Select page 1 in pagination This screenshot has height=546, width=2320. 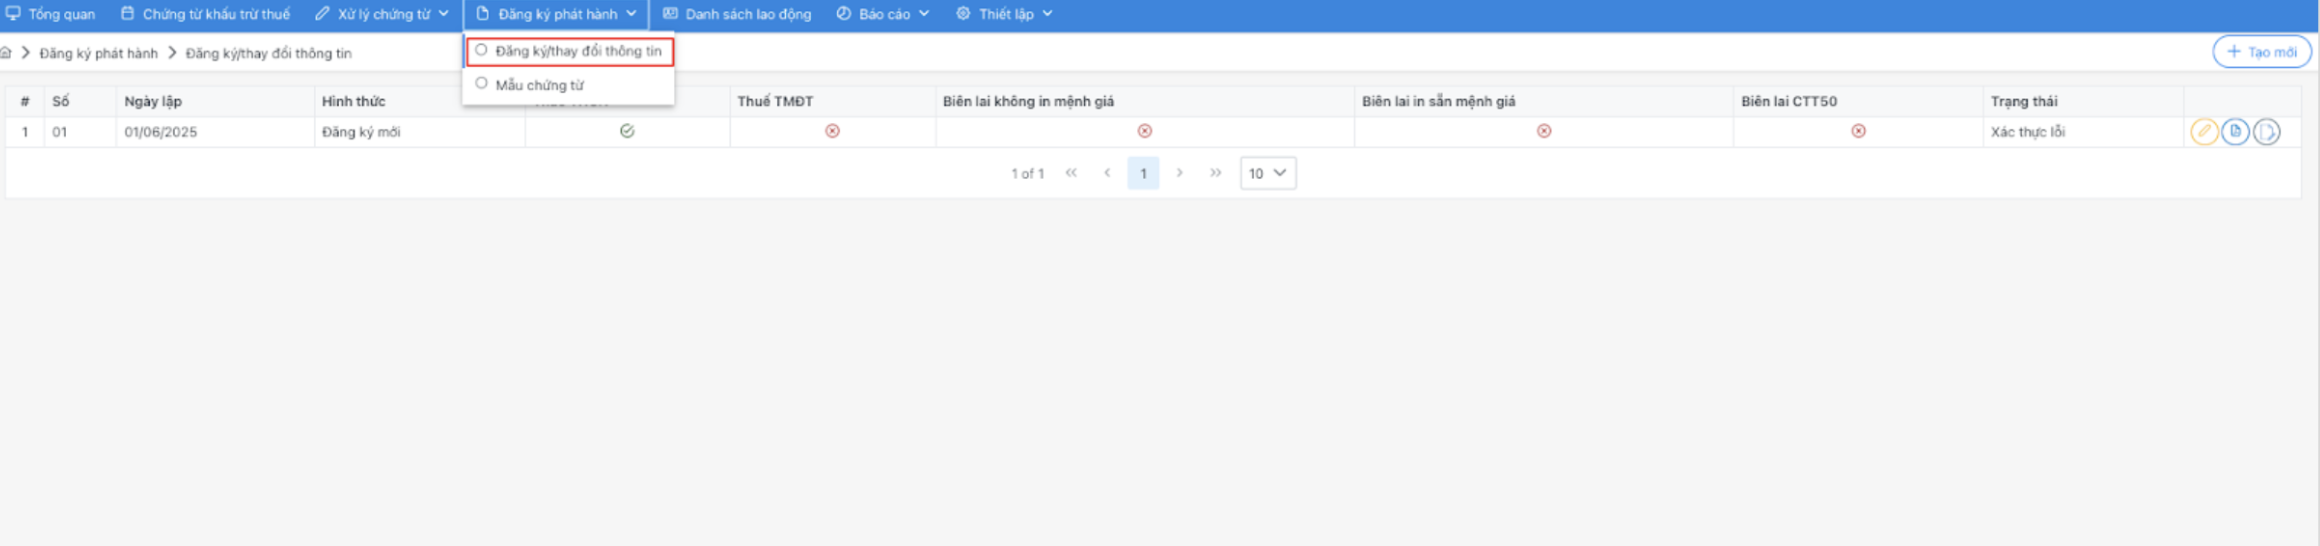tap(1143, 173)
